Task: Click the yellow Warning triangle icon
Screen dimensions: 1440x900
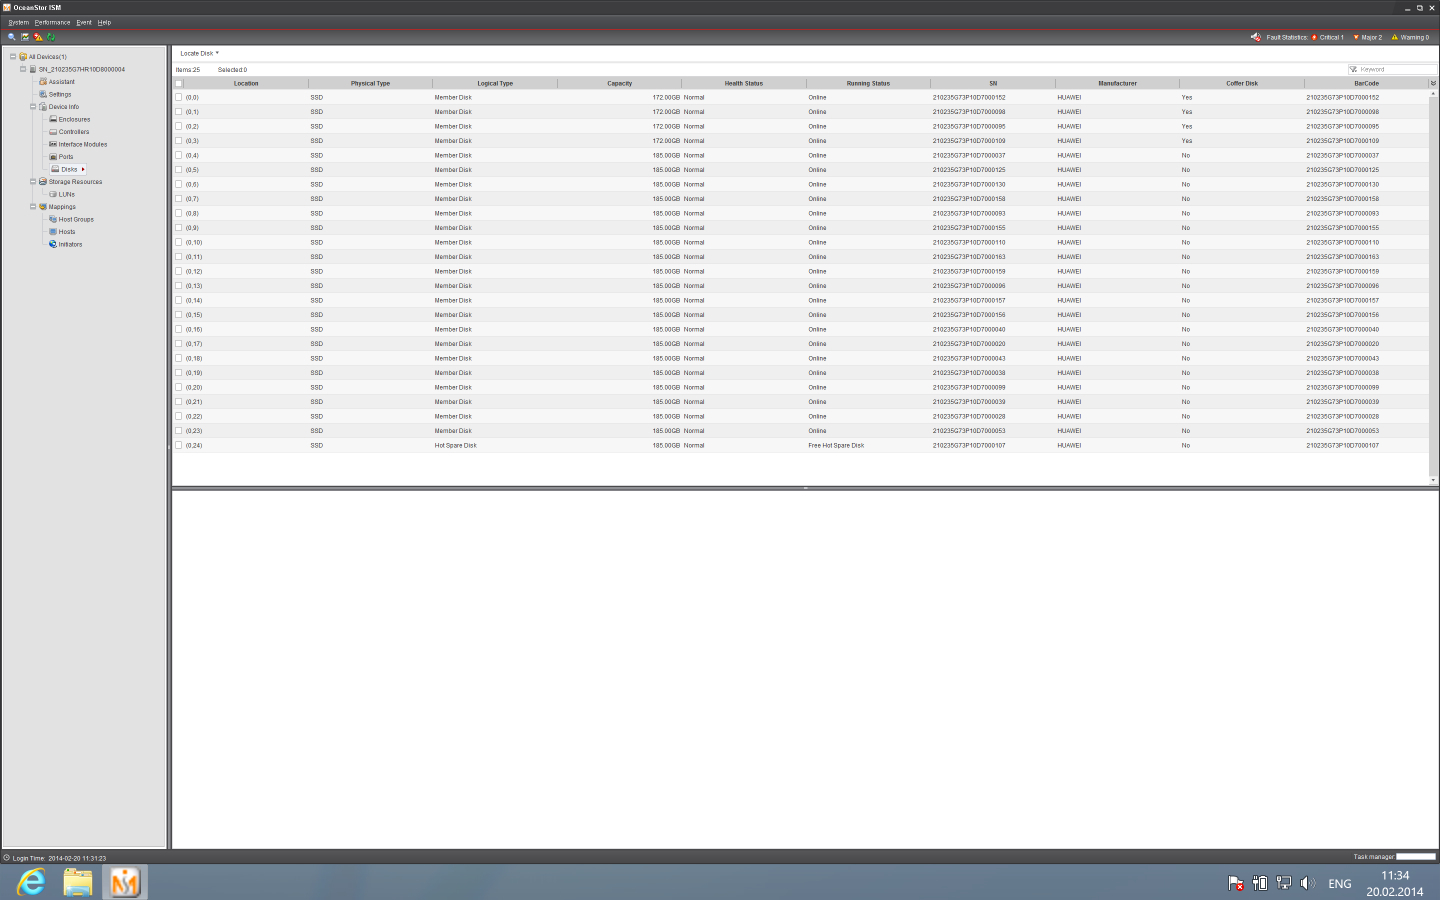Action: tap(1395, 37)
